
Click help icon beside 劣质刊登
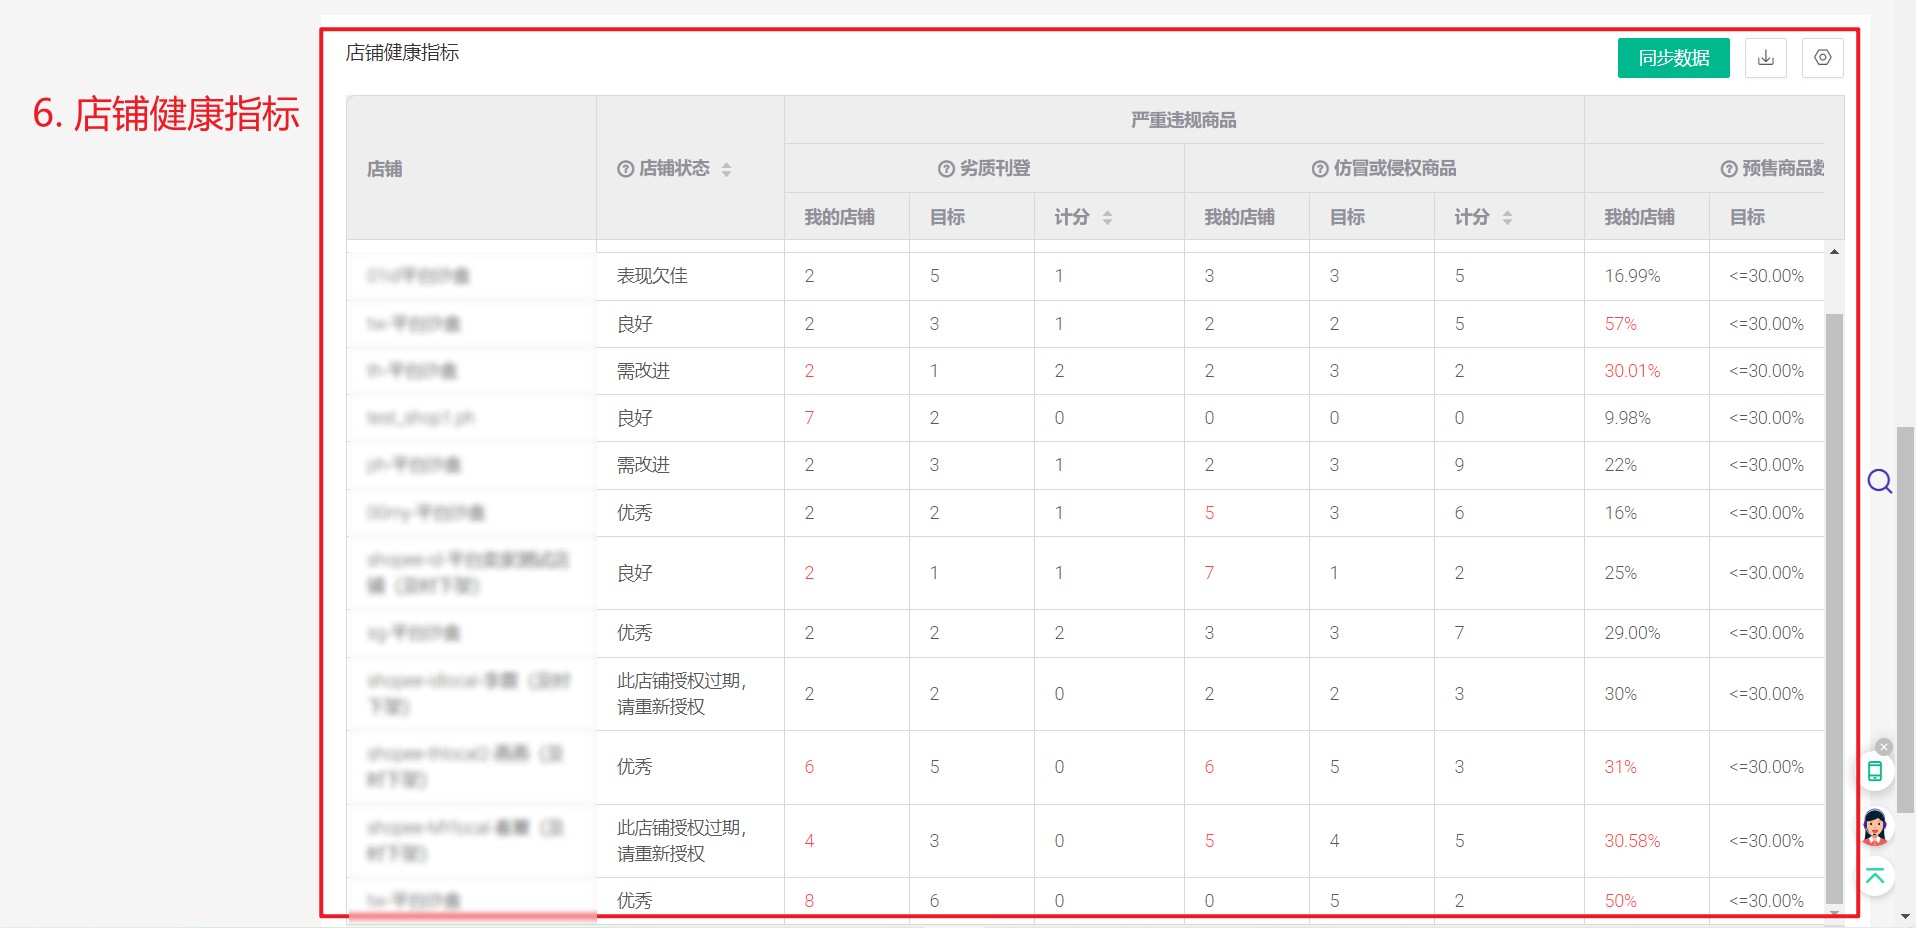point(946,169)
